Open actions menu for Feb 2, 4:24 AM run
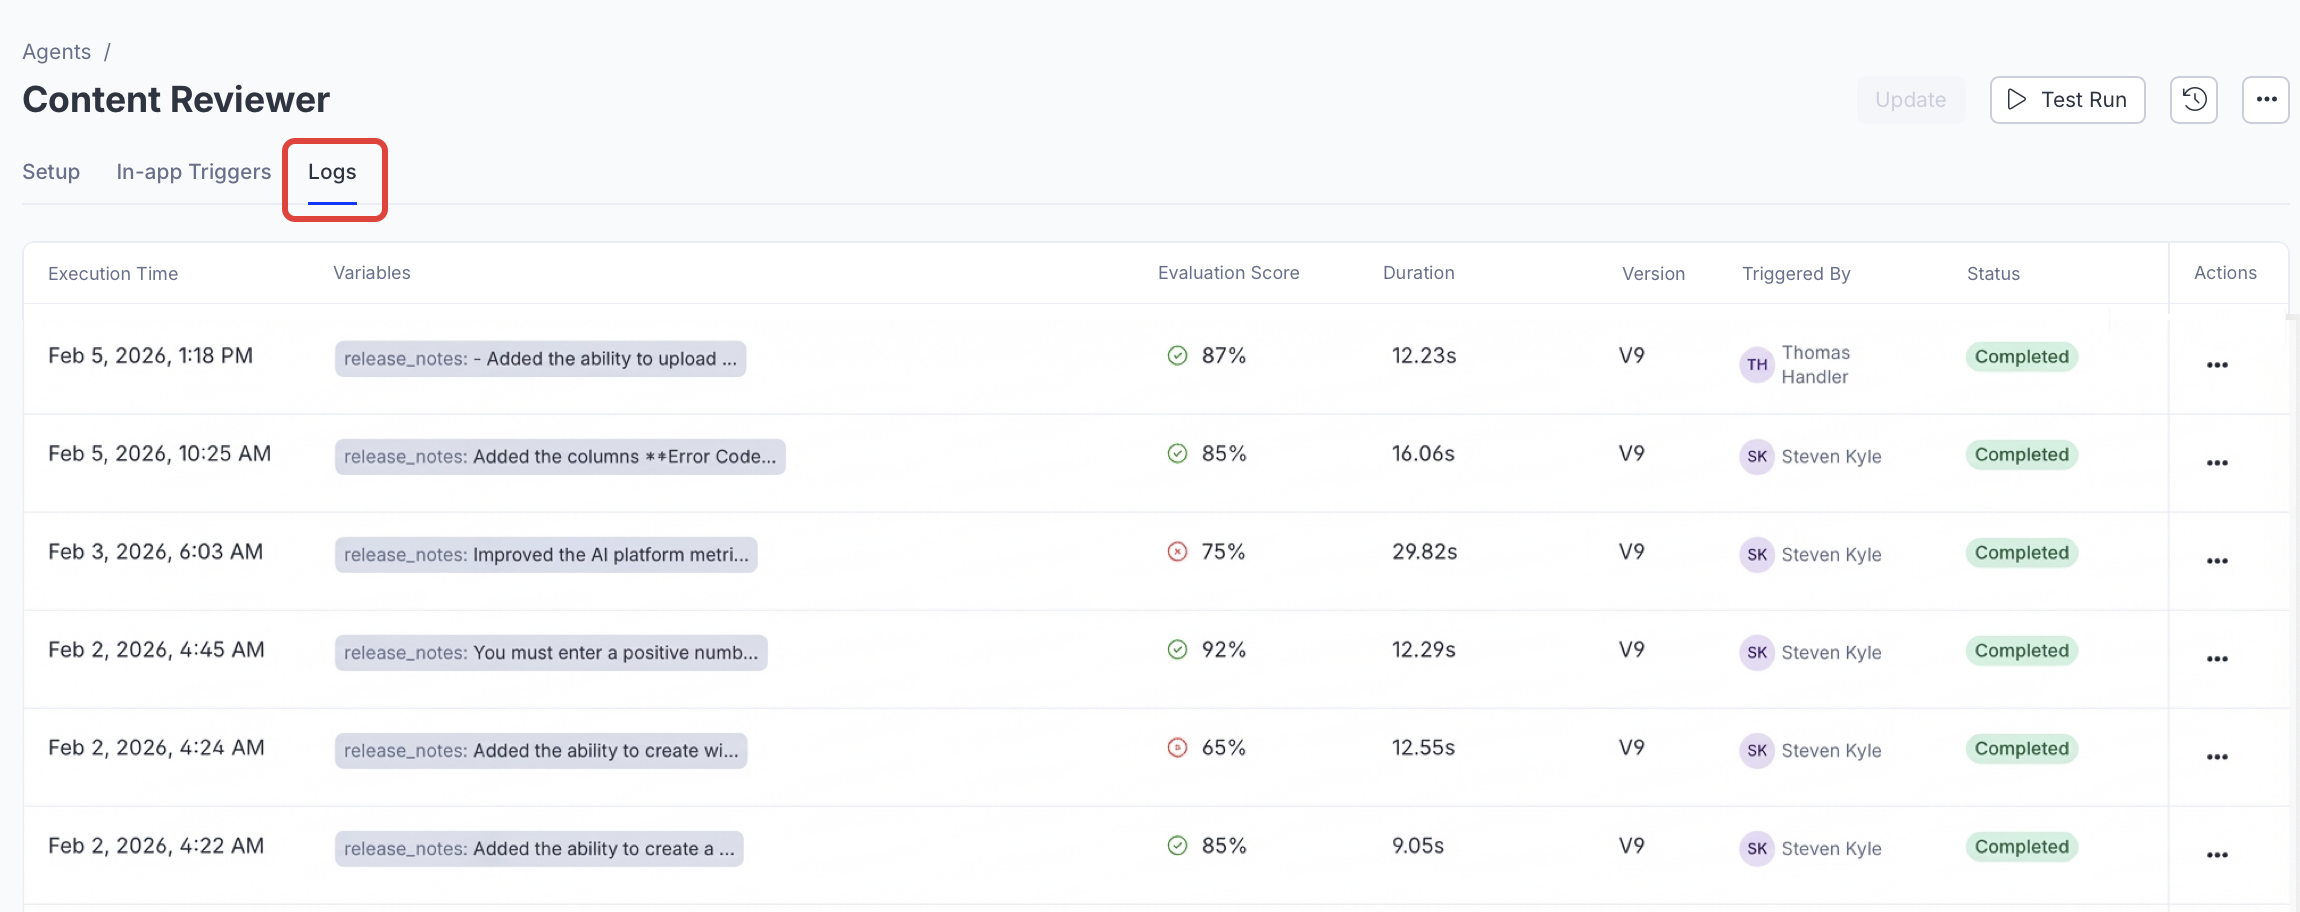2300x912 pixels. (x=2216, y=757)
